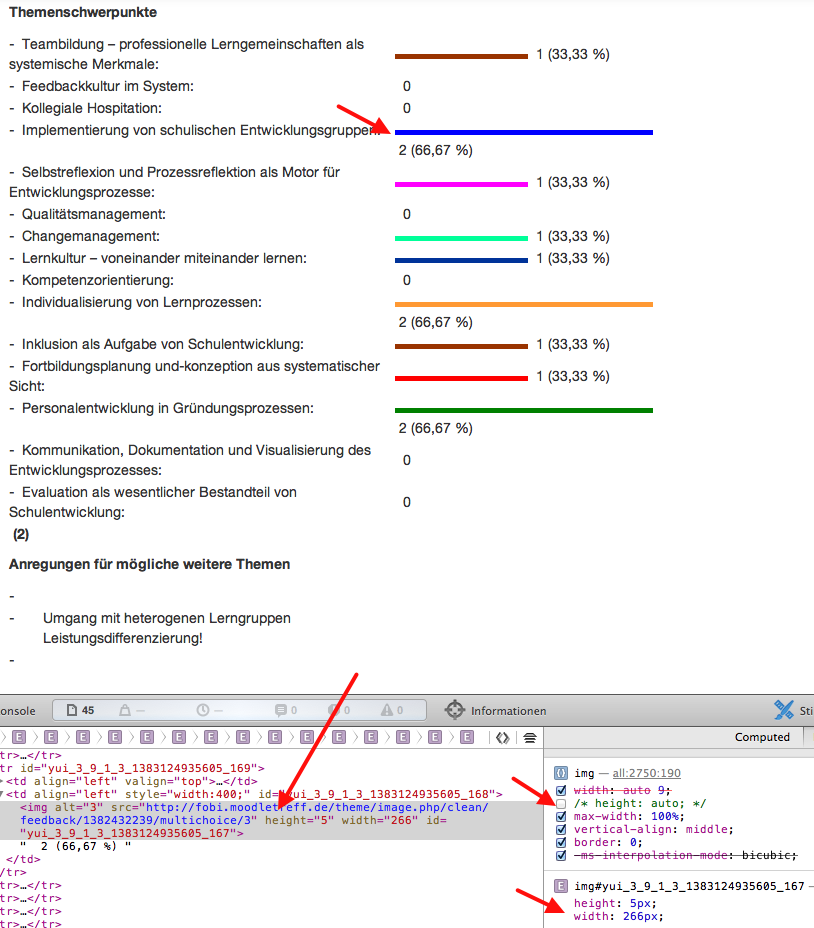Image resolution: width=814 pixels, height=928 pixels.
Task: Switch to the Computed styles tab
Action: point(762,737)
